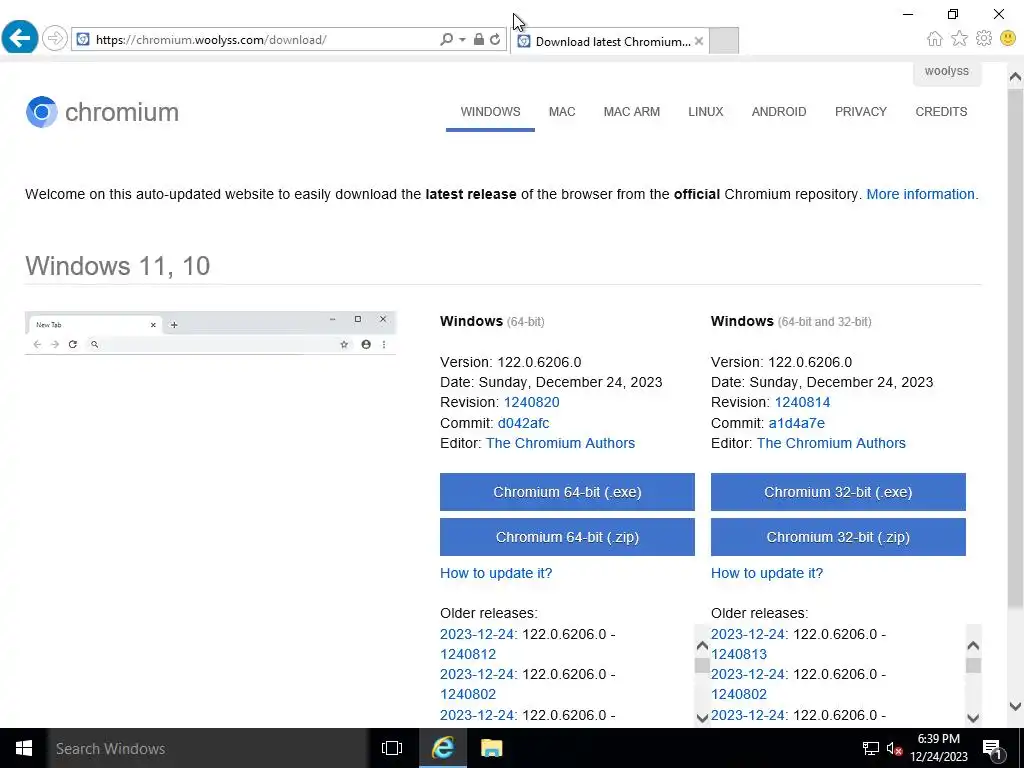Open the WINDOWS nav tab
1024x768 pixels.
point(490,112)
